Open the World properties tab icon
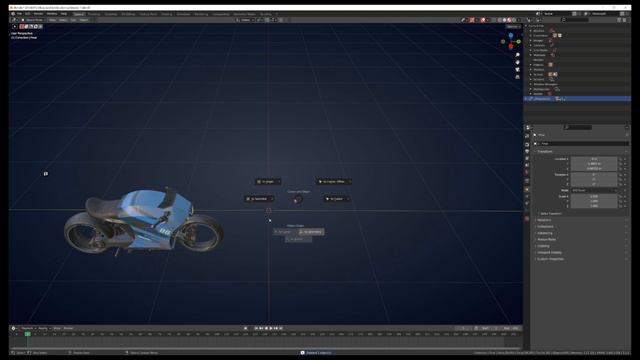The height and width of the screenshot is (360, 640). click(x=527, y=172)
